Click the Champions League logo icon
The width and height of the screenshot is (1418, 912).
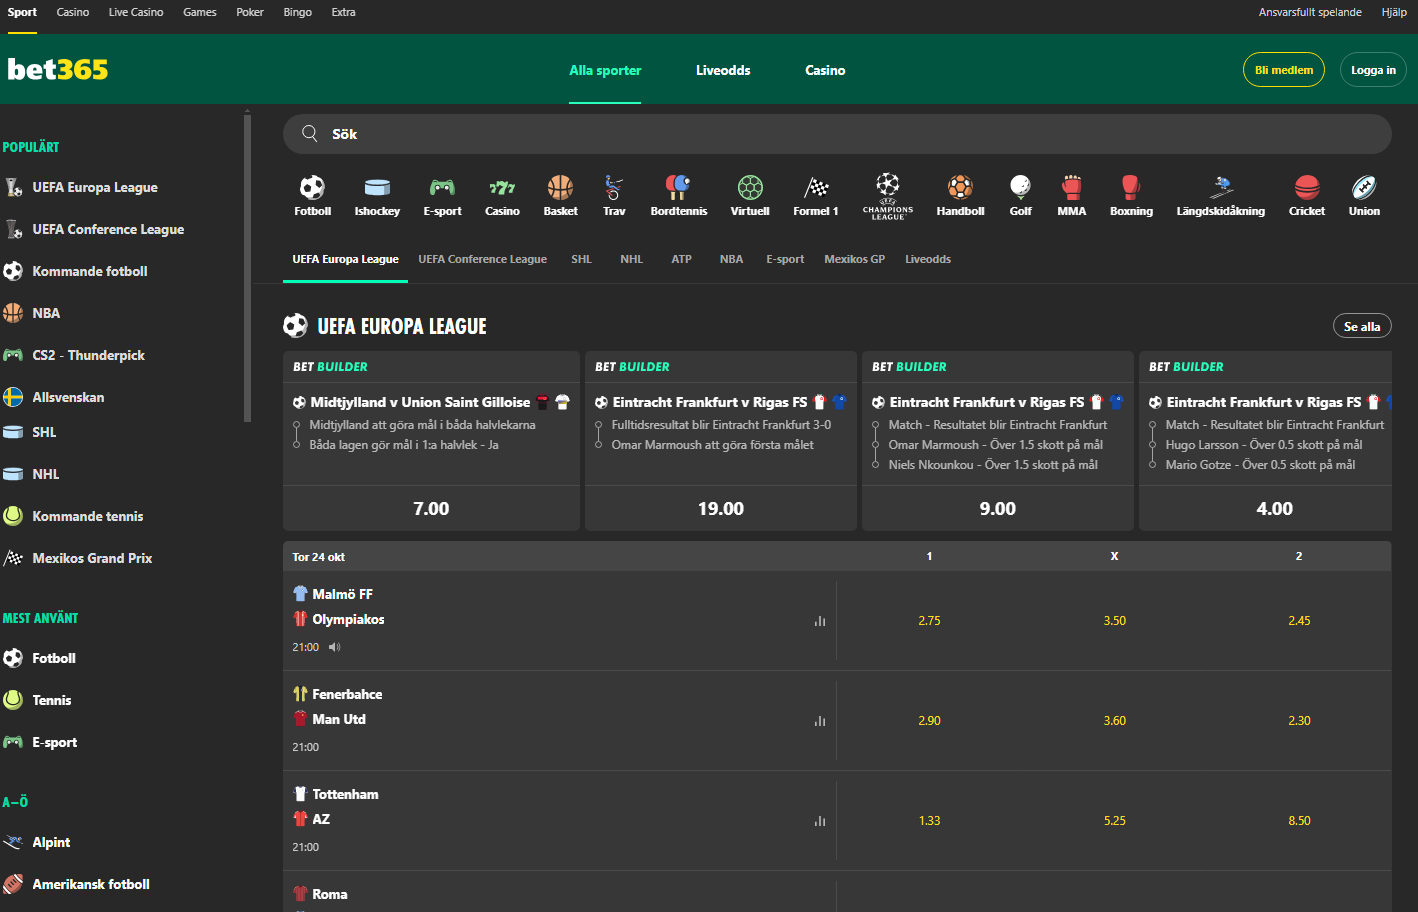coord(887,190)
